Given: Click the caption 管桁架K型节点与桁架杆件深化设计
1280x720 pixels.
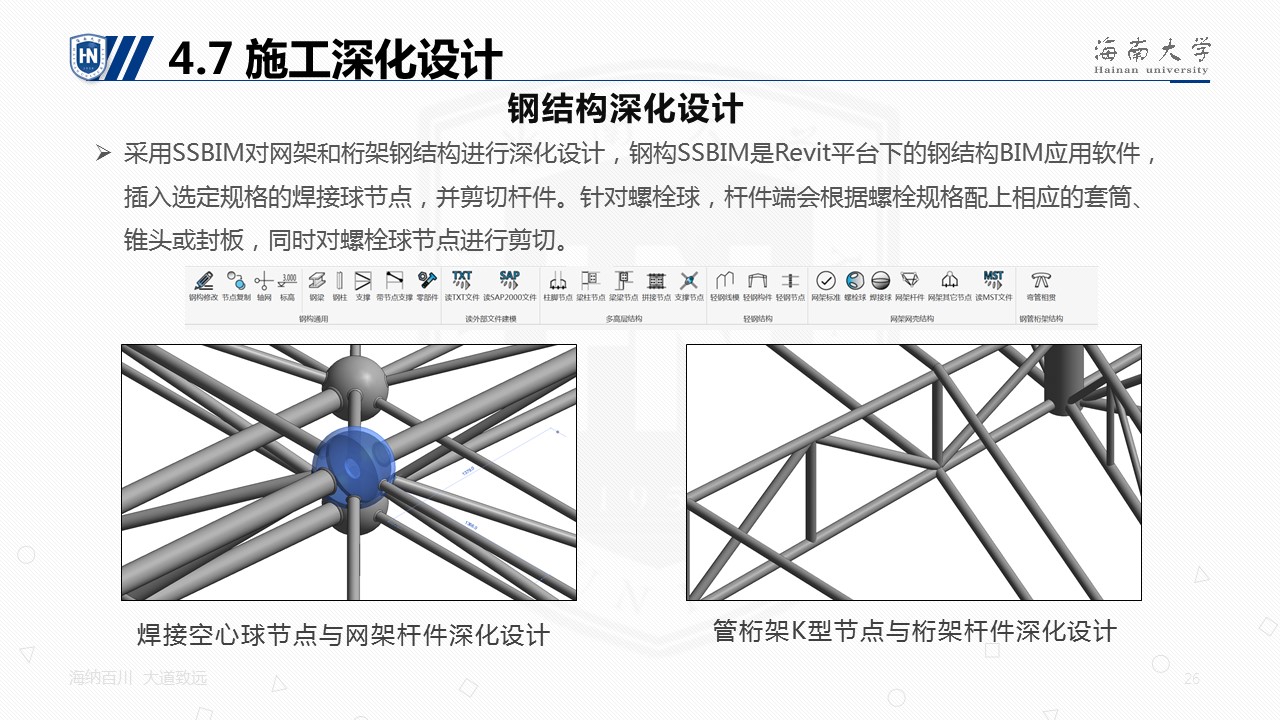Looking at the screenshot, I should tap(915, 631).
